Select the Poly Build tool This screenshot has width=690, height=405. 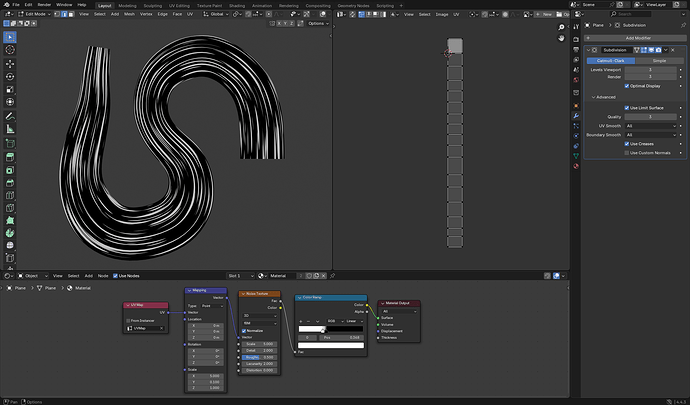[10, 221]
